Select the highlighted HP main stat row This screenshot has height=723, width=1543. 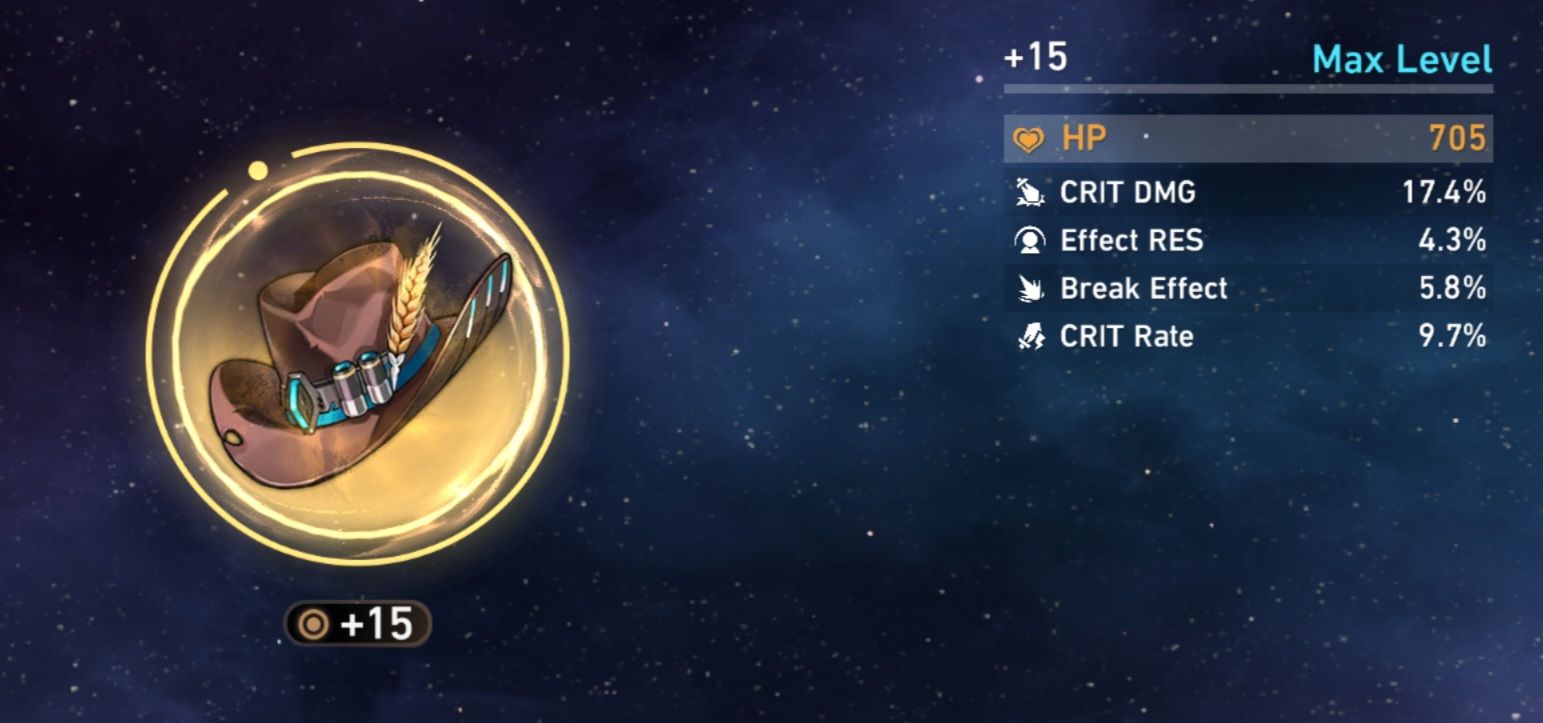coord(1248,139)
